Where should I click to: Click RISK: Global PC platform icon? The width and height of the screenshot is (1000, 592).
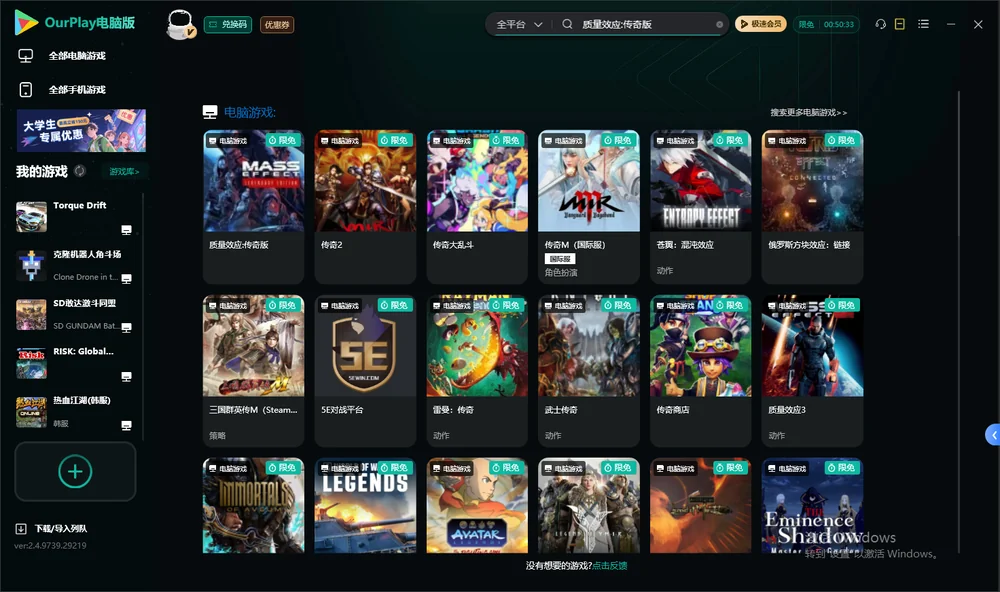126,376
